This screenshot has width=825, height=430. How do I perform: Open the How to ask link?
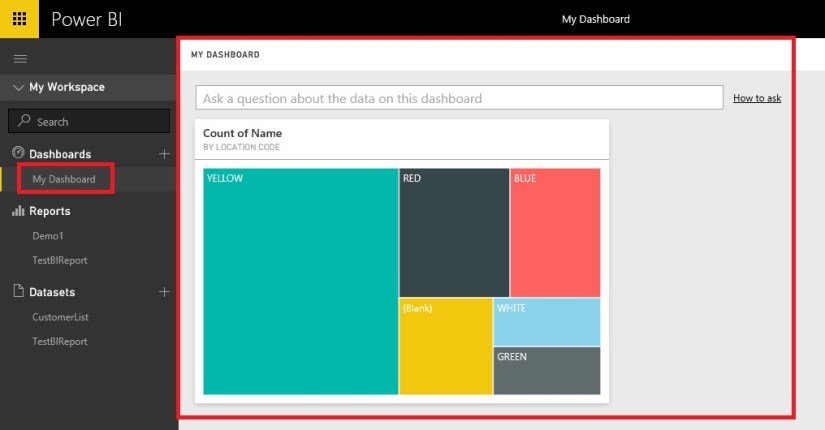coord(757,98)
